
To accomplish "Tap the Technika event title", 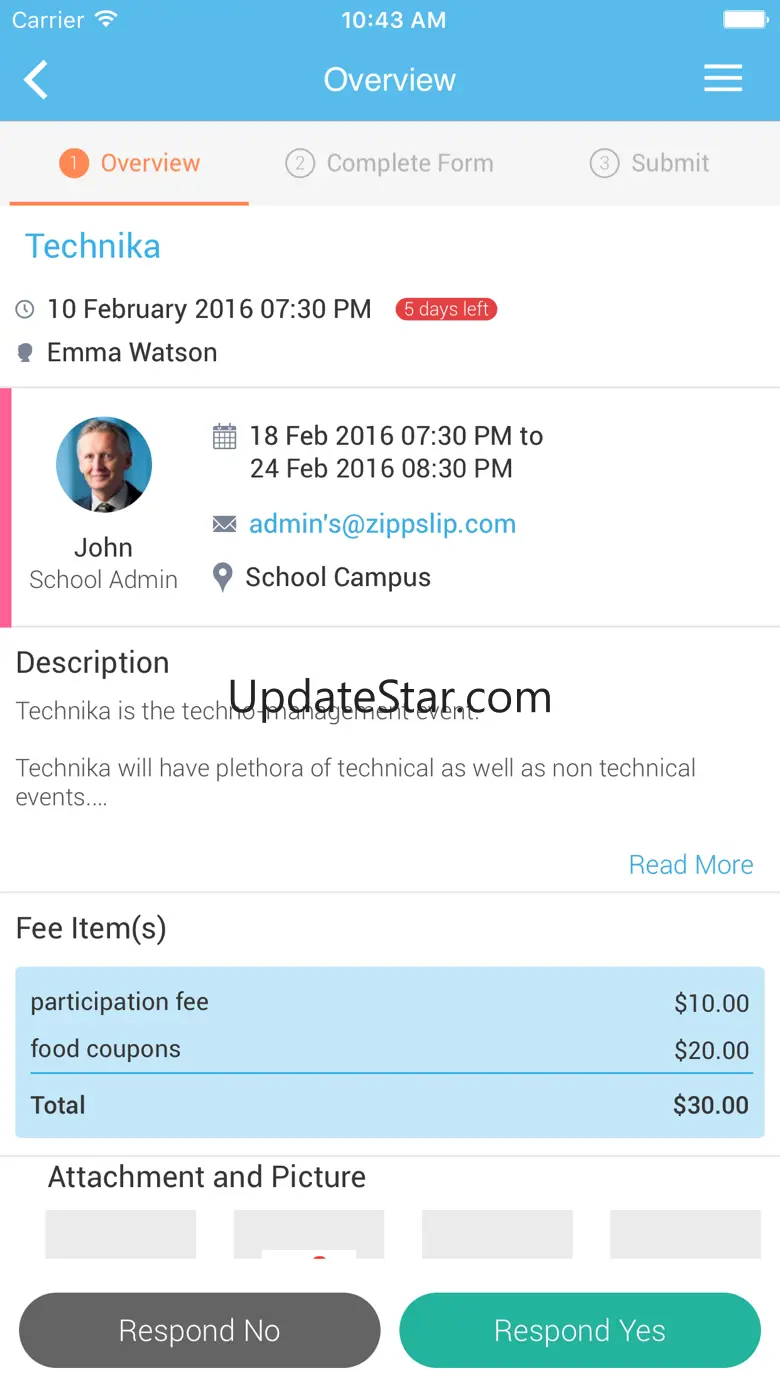I will click(93, 246).
